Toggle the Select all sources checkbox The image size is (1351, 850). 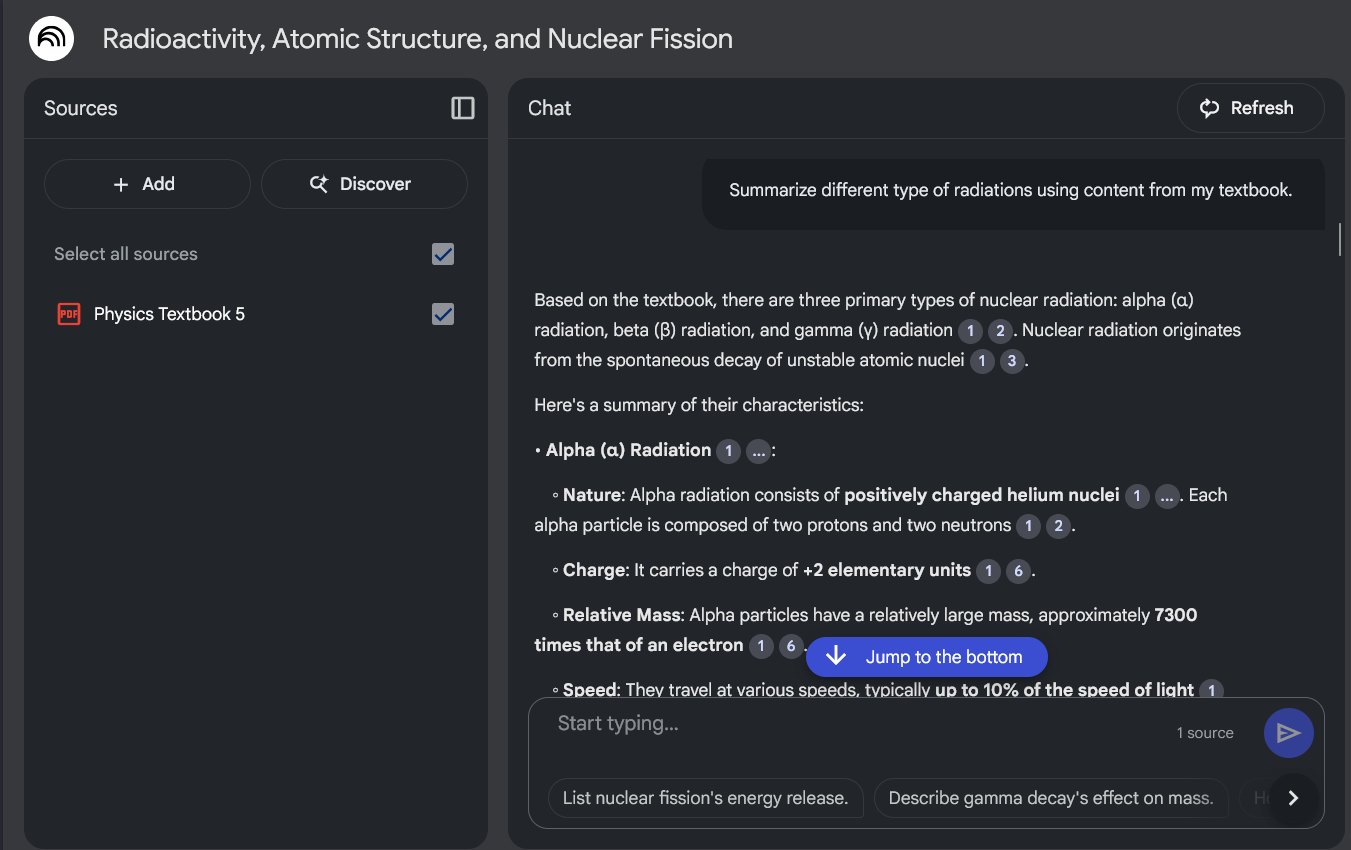pyautogui.click(x=443, y=254)
